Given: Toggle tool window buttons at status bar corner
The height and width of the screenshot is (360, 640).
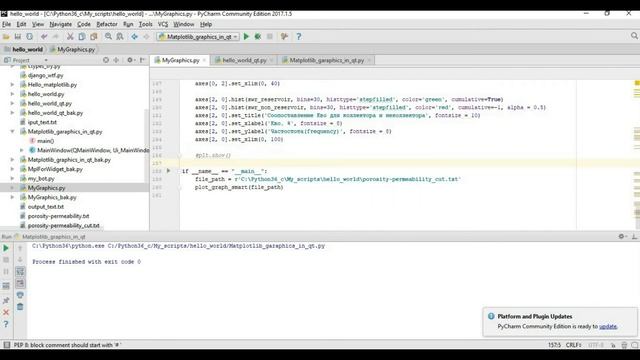Looking at the screenshot, I should (7, 345).
